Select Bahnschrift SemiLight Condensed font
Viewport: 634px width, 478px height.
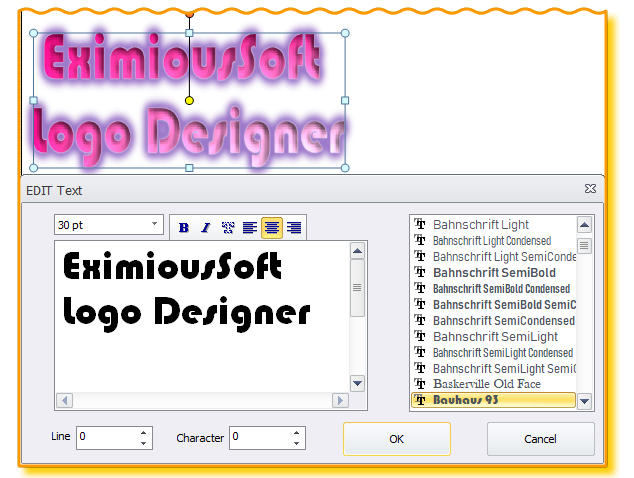pyautogui.click(x=494, y=352)
